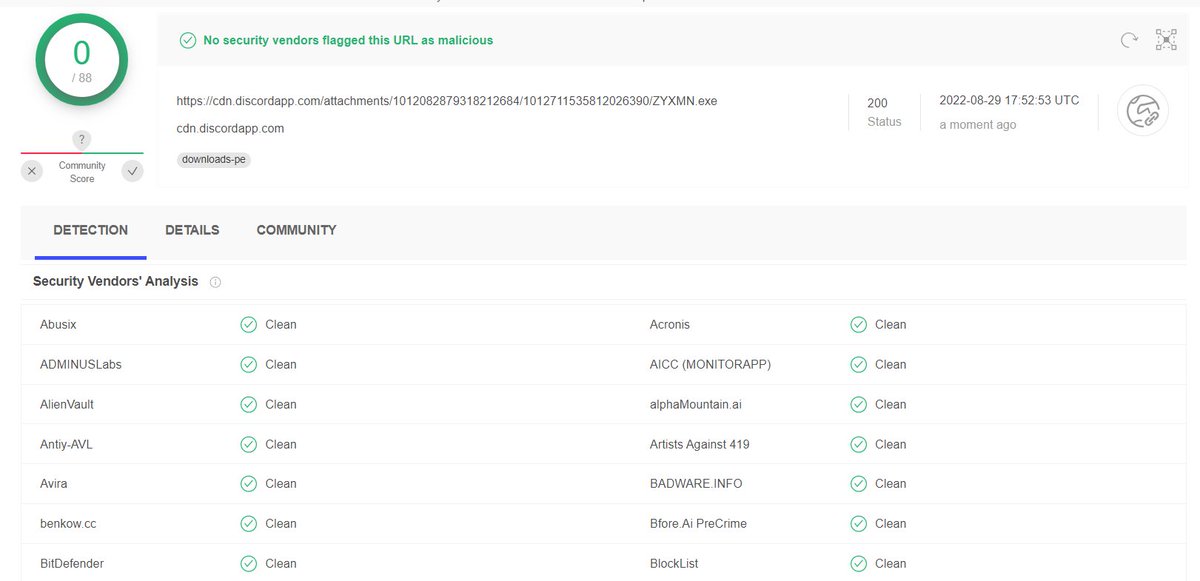This screenshot has width=1200, height=581.
Task: Click the Clean check icon for ADMINUSLabs
Action: click(x=248, y=364)
